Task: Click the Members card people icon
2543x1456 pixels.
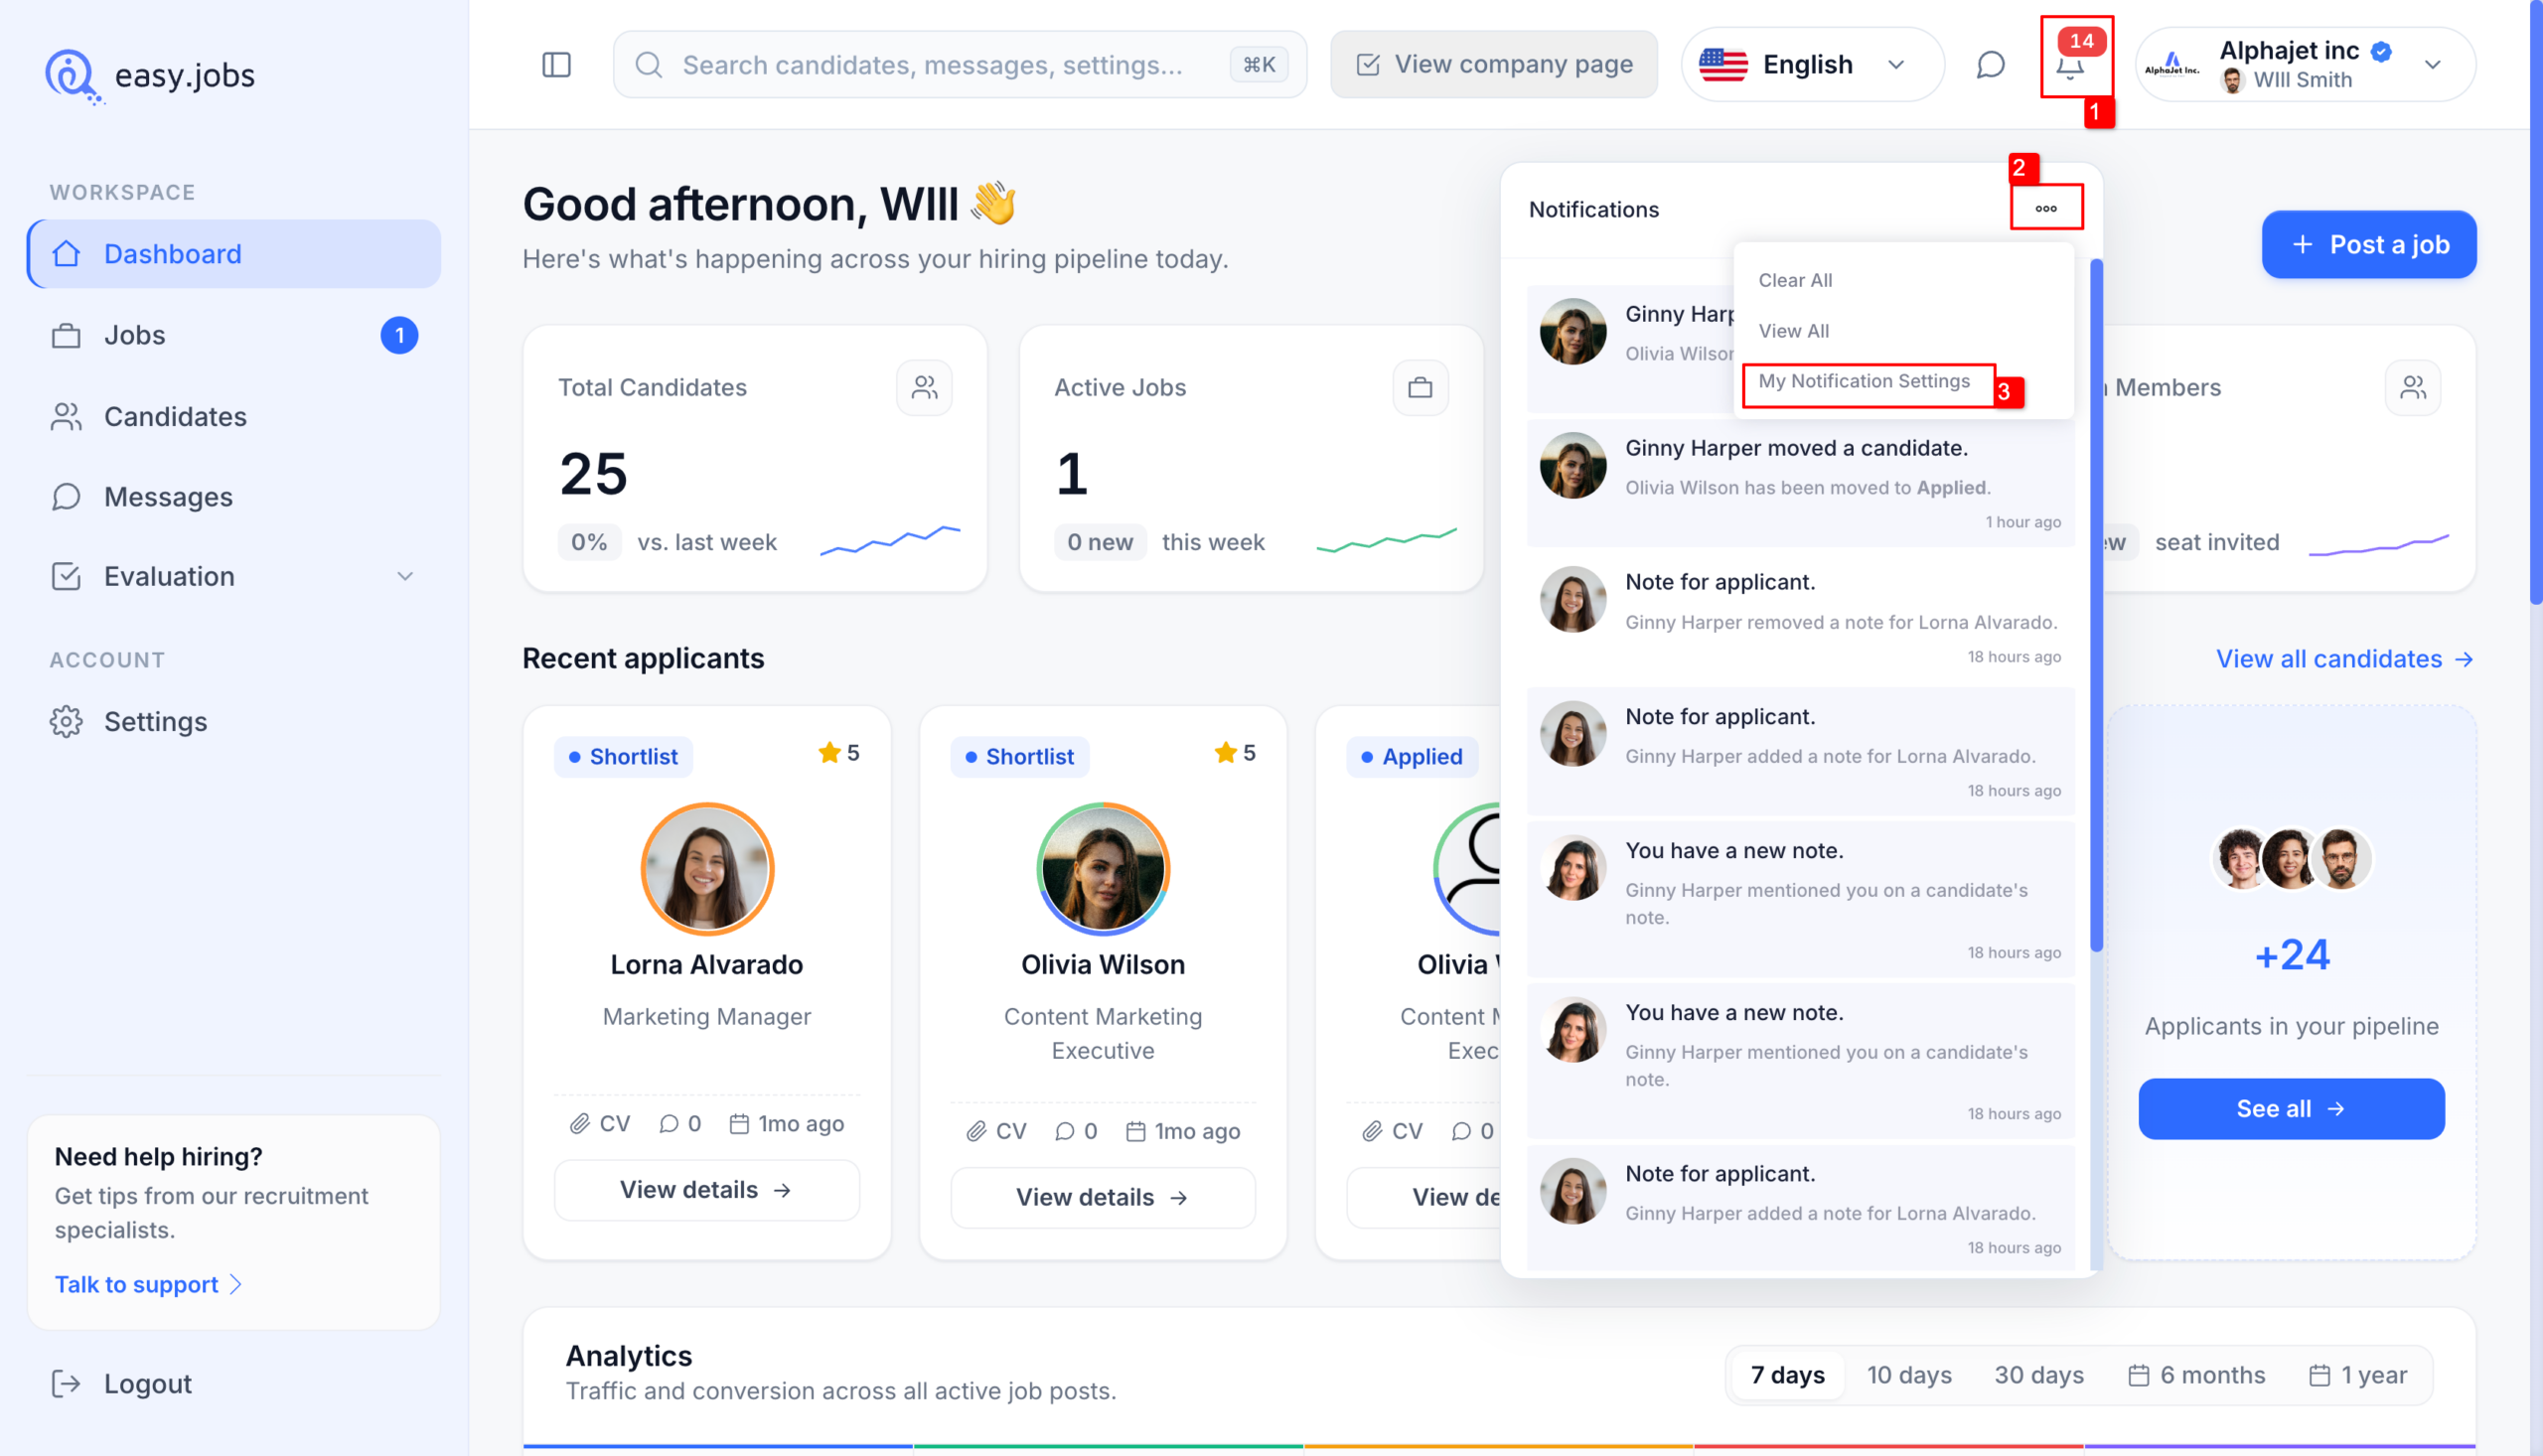Action: (2412, 387)
